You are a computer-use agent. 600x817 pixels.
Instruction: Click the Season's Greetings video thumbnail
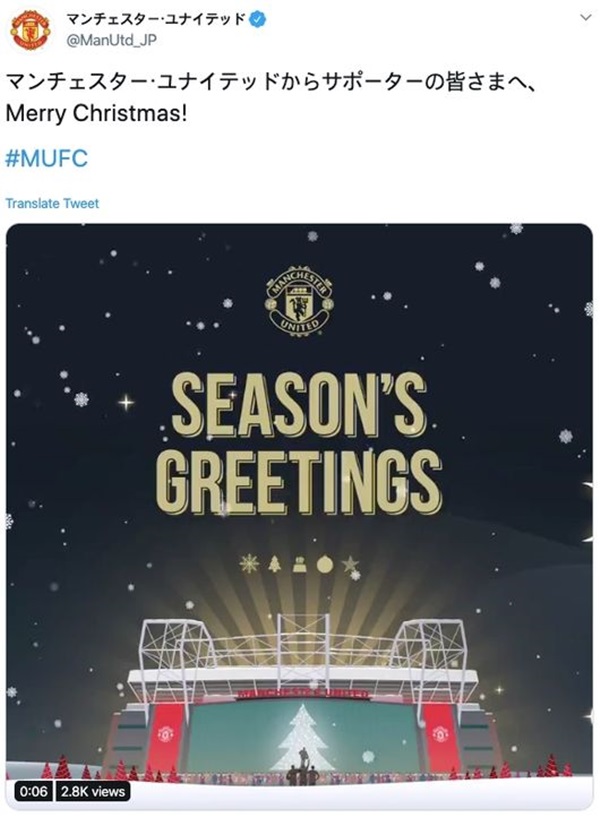[299, 516]
